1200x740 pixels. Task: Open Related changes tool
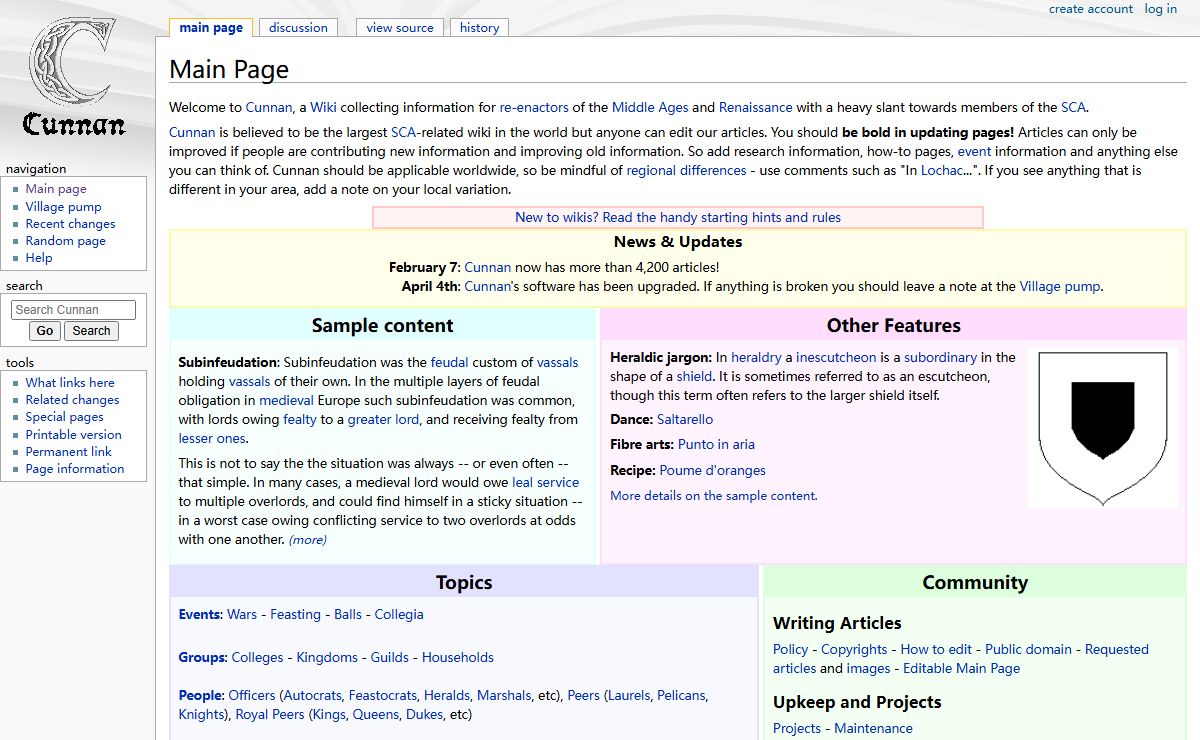[72, 400]
